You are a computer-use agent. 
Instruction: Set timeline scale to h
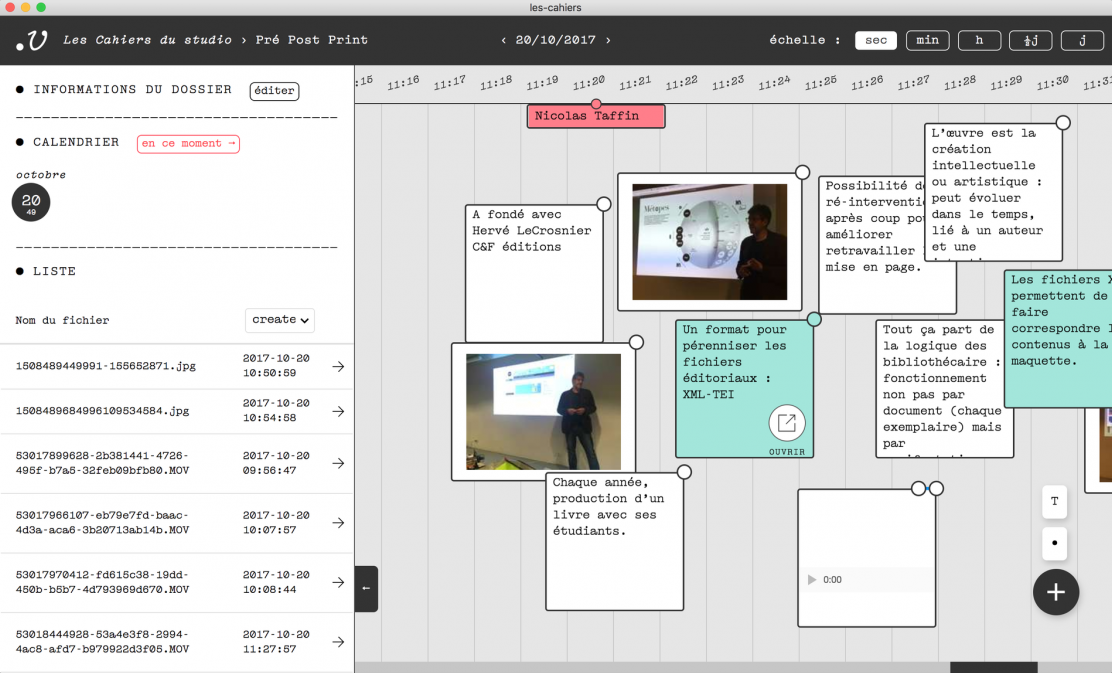pyautogui.click(x=979, y=40)
